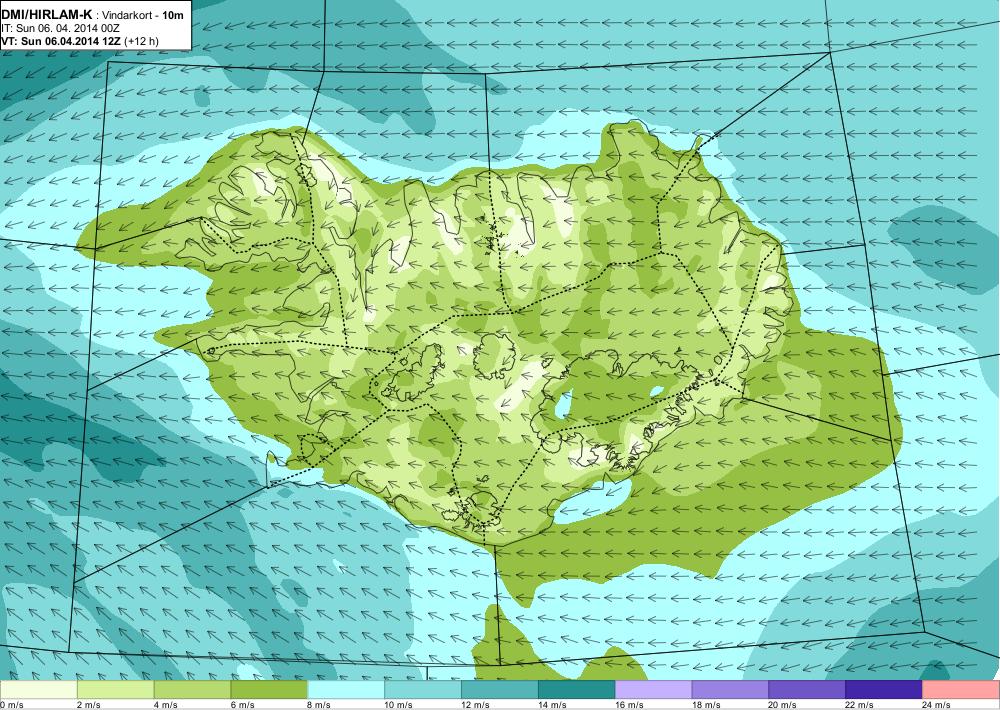Pick the violet legend swatch starting at 20 m/s
This screenshot has width=1000, height=710.
point(807,690)
